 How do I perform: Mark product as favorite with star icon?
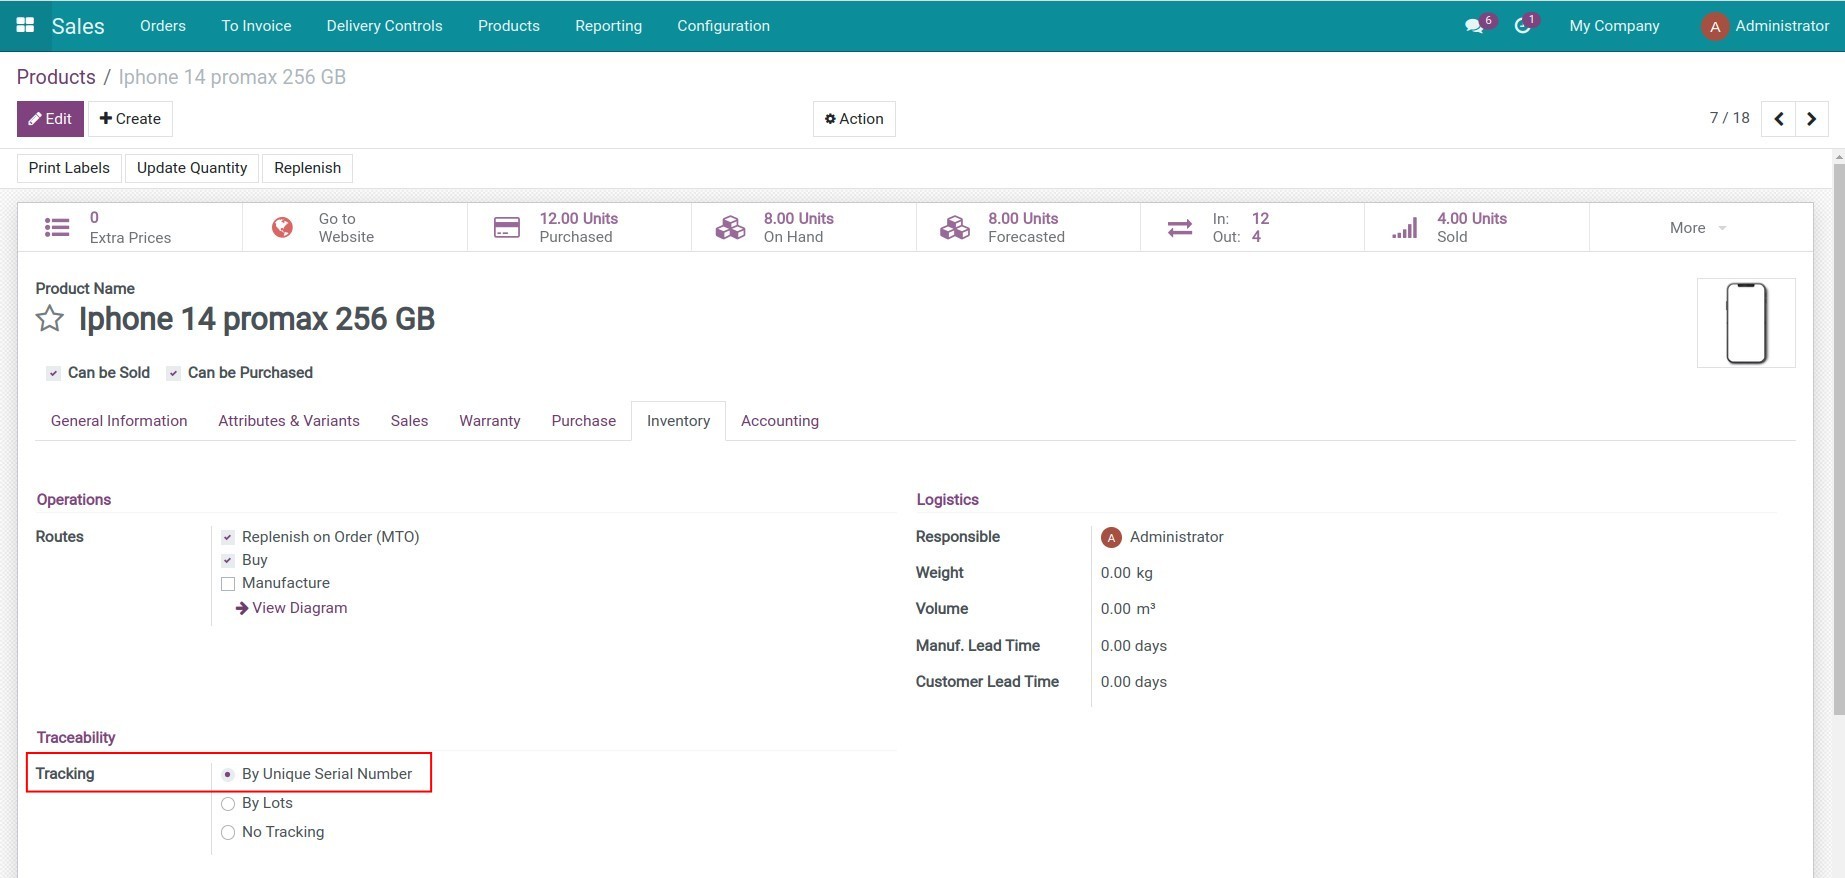[x=50, y=319]
